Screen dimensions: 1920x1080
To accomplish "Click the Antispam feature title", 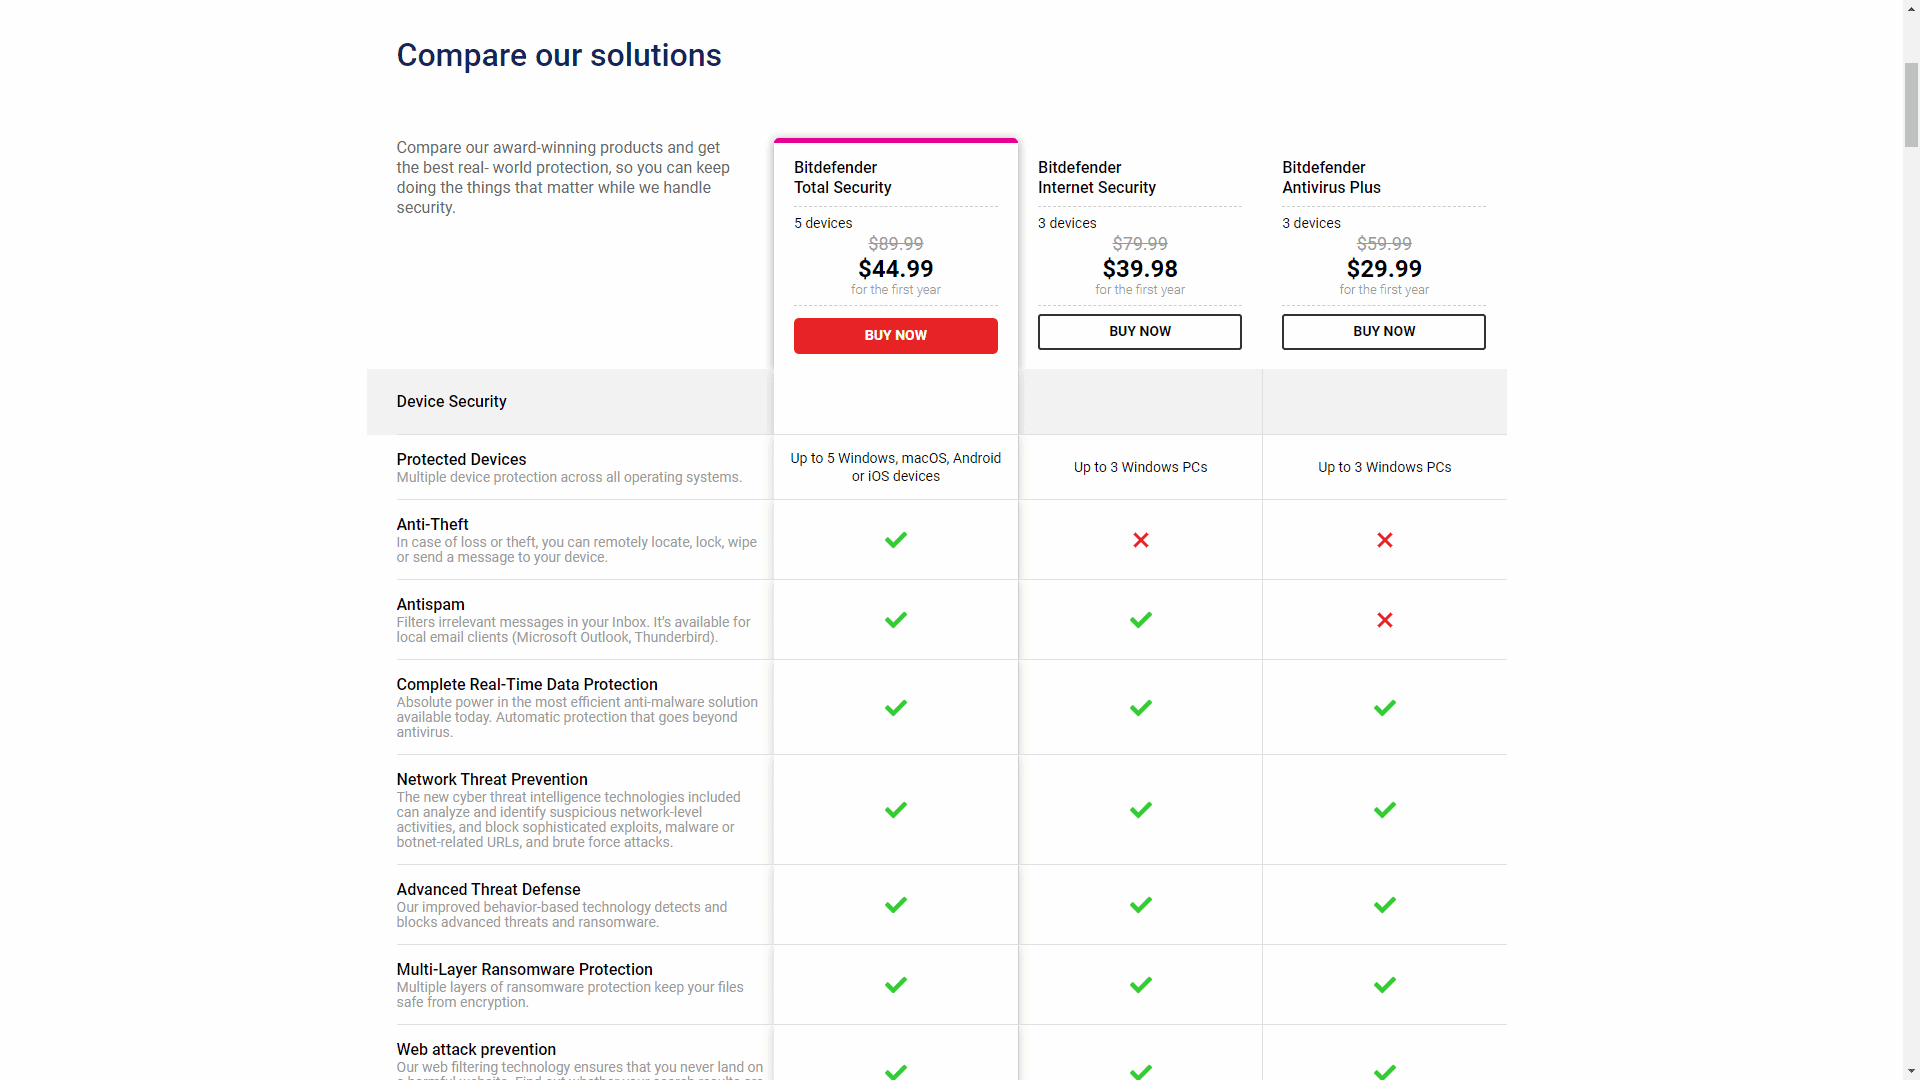I will tap(430, 604).
